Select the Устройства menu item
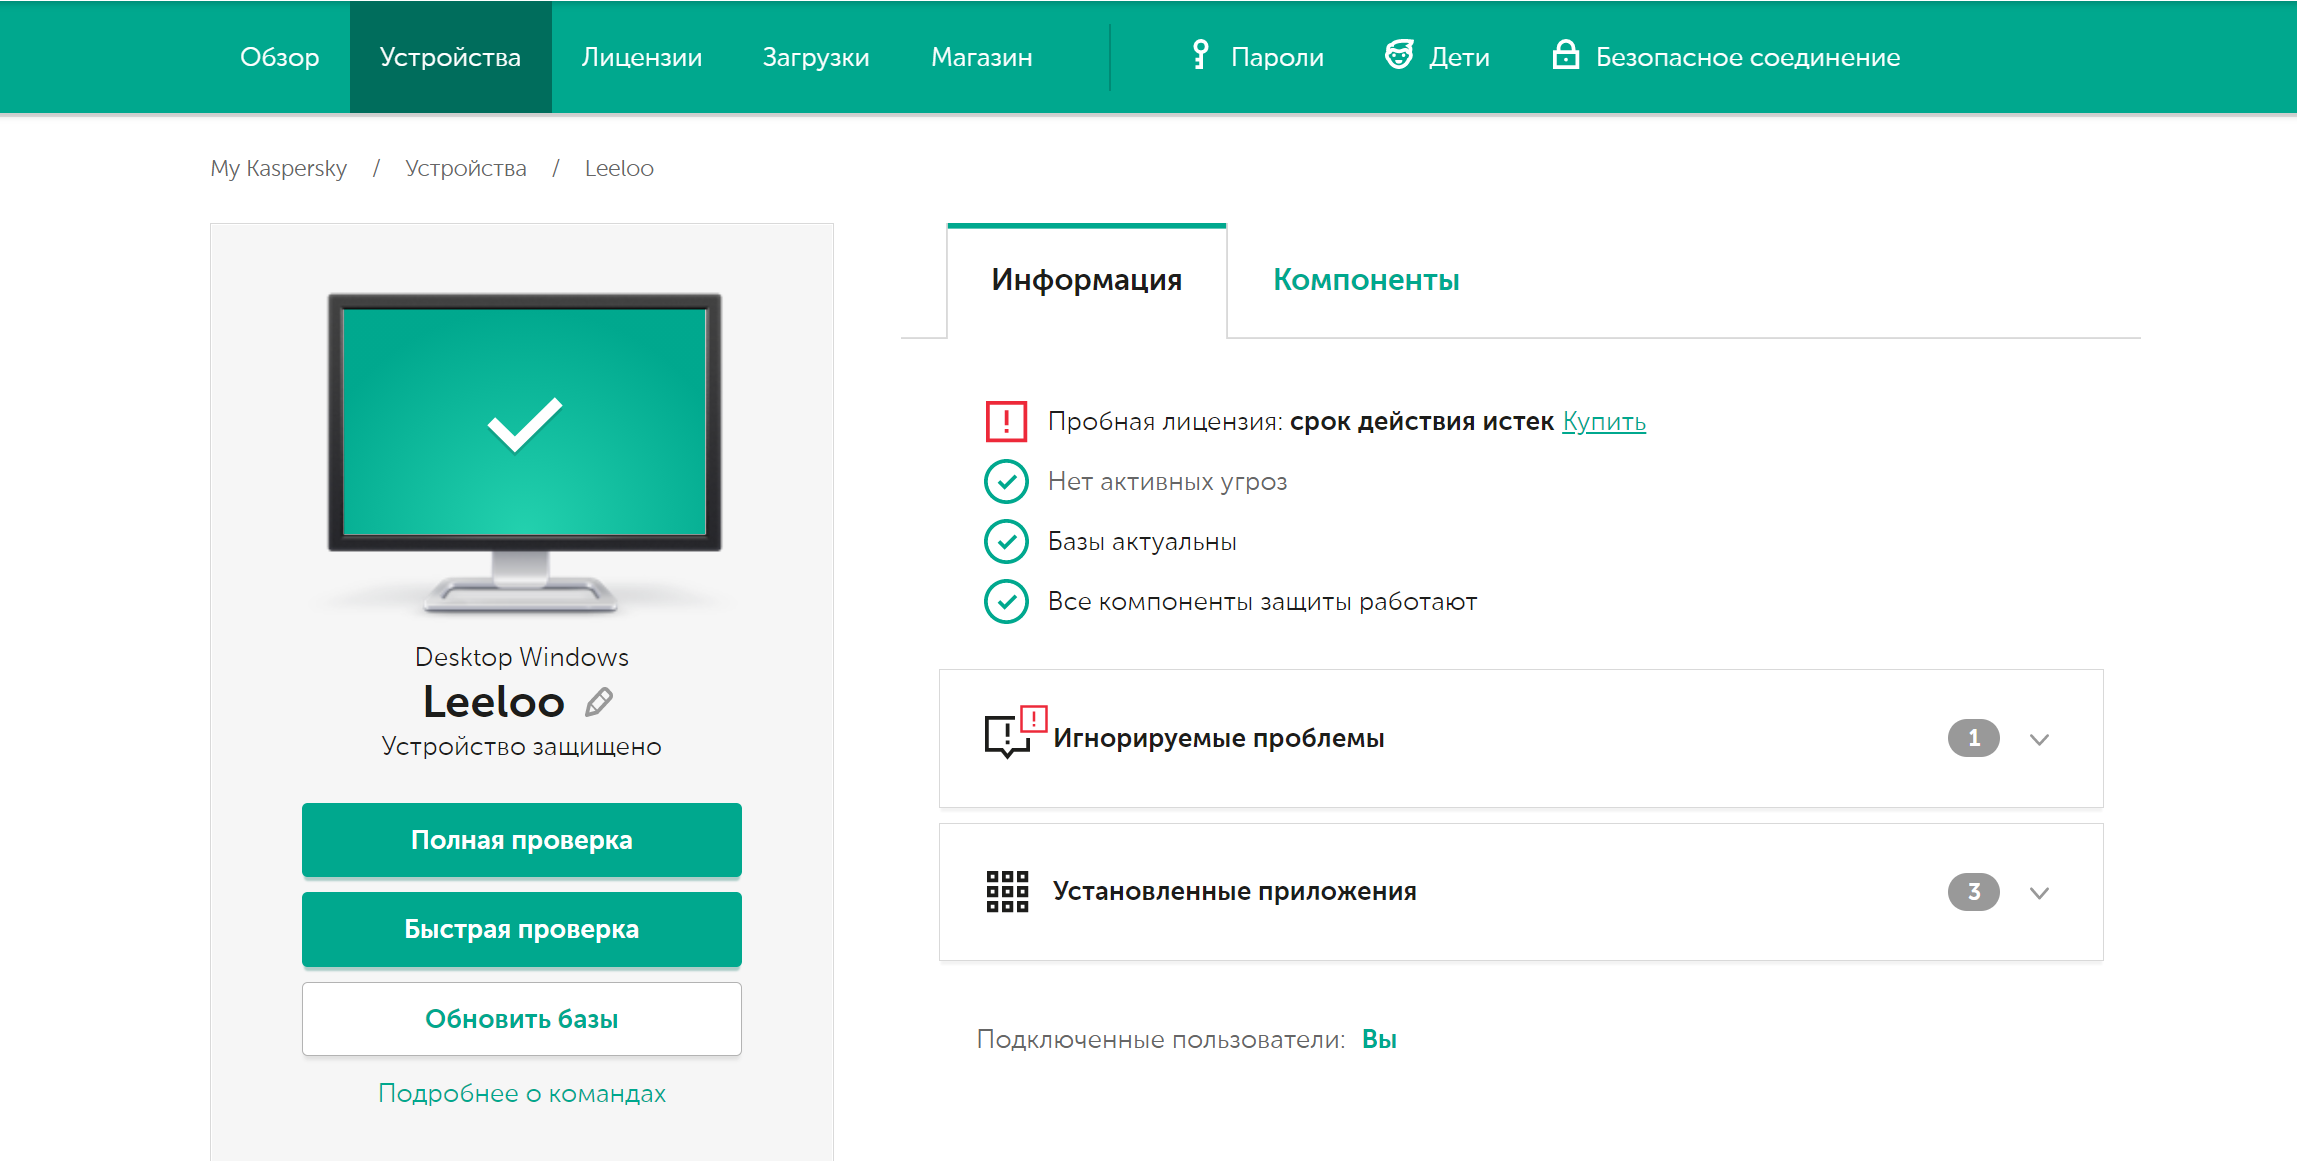Image resolution: width=2297 pixels, height=1161 pixels. tap(450, 57)
